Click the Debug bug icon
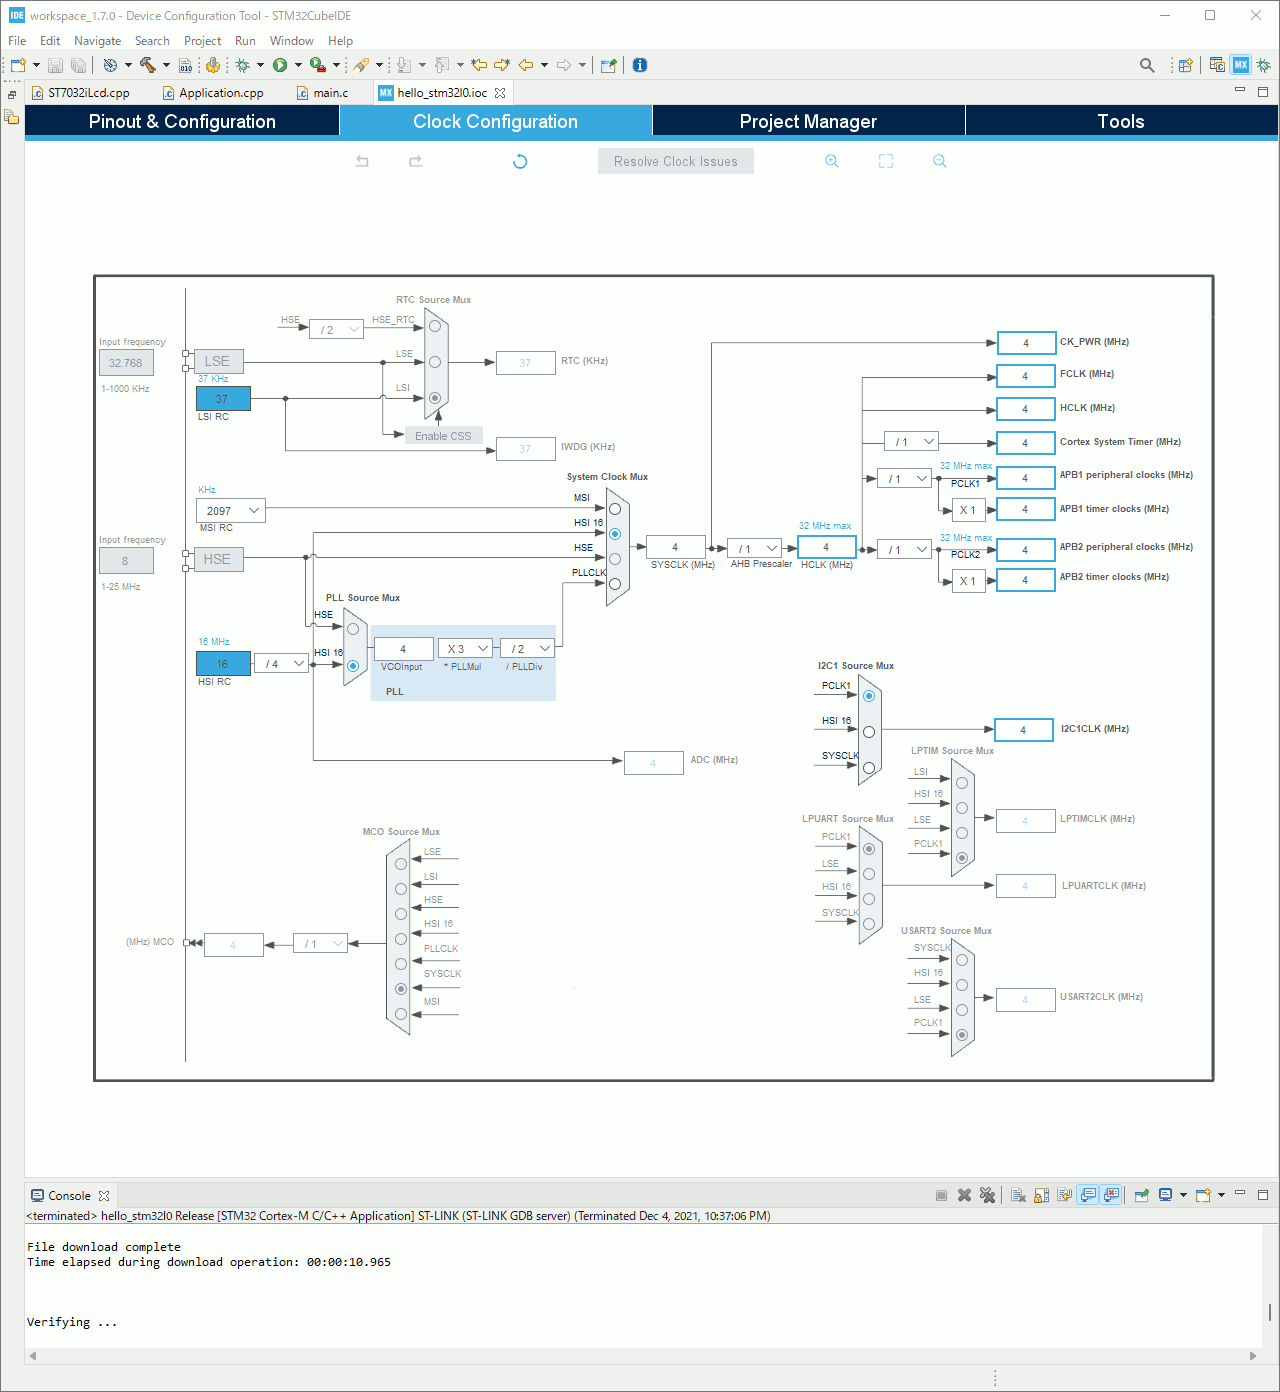1280x1392 pixels. (242, 65)
